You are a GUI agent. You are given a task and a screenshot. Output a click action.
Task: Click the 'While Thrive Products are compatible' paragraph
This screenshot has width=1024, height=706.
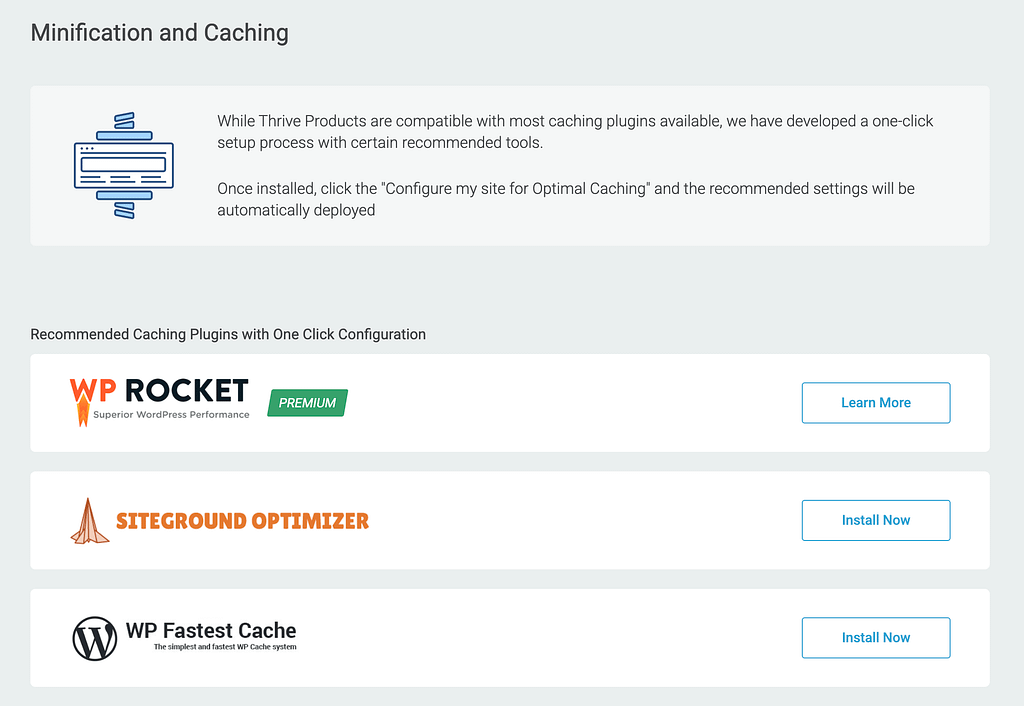click(575, 132)
